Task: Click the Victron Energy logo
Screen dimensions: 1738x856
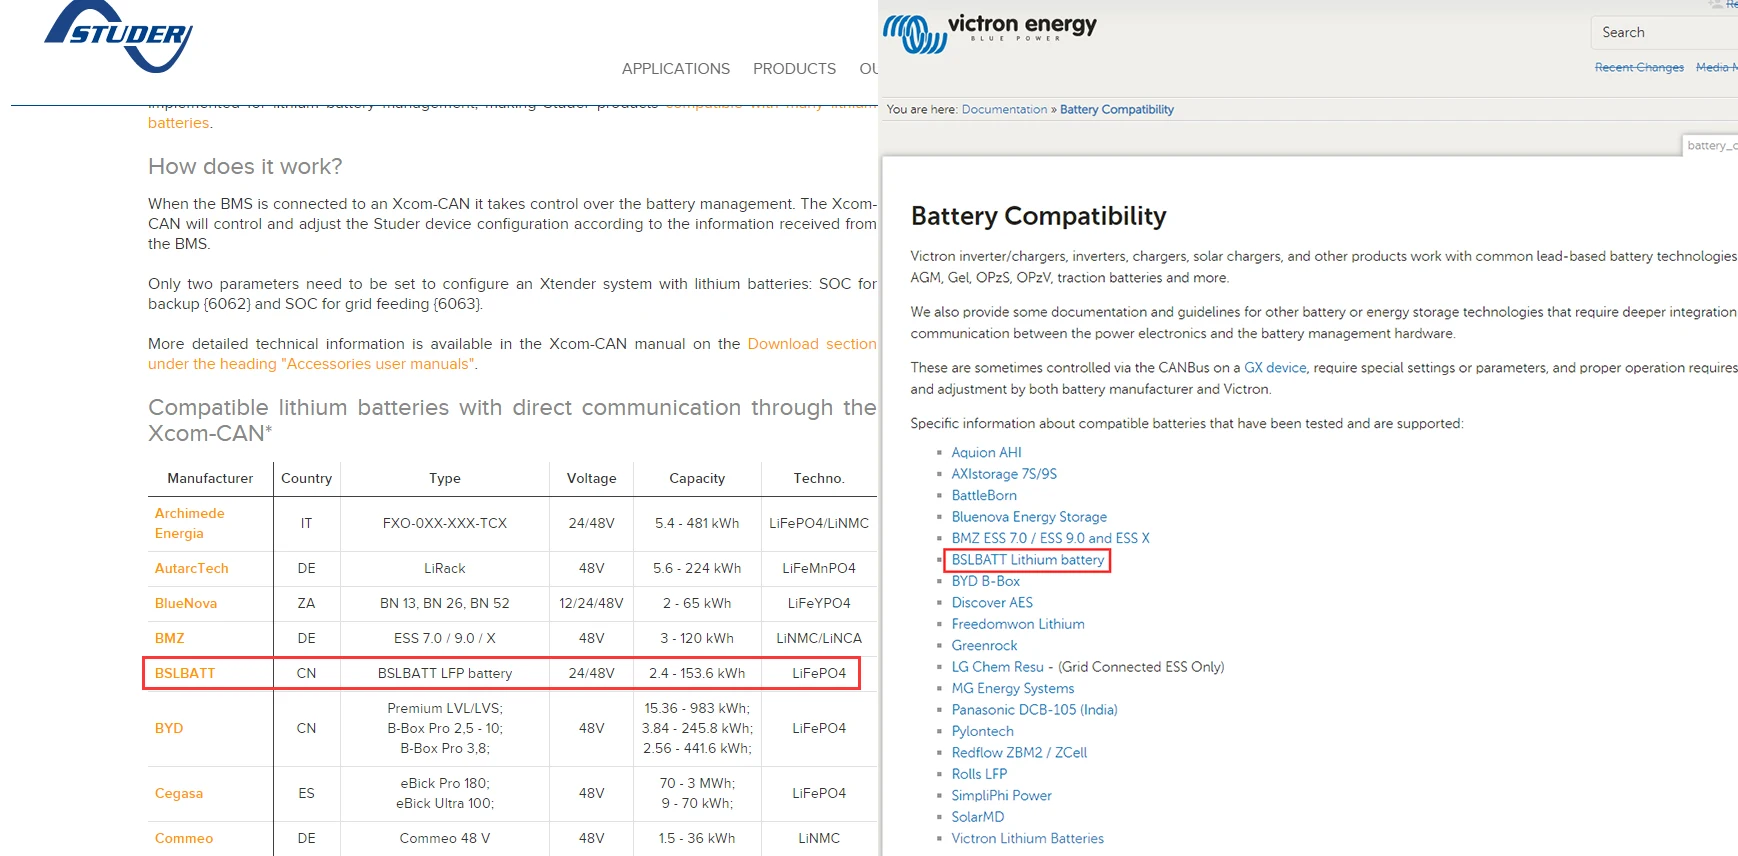Action: pyautogui.click(x=990, y=32)
